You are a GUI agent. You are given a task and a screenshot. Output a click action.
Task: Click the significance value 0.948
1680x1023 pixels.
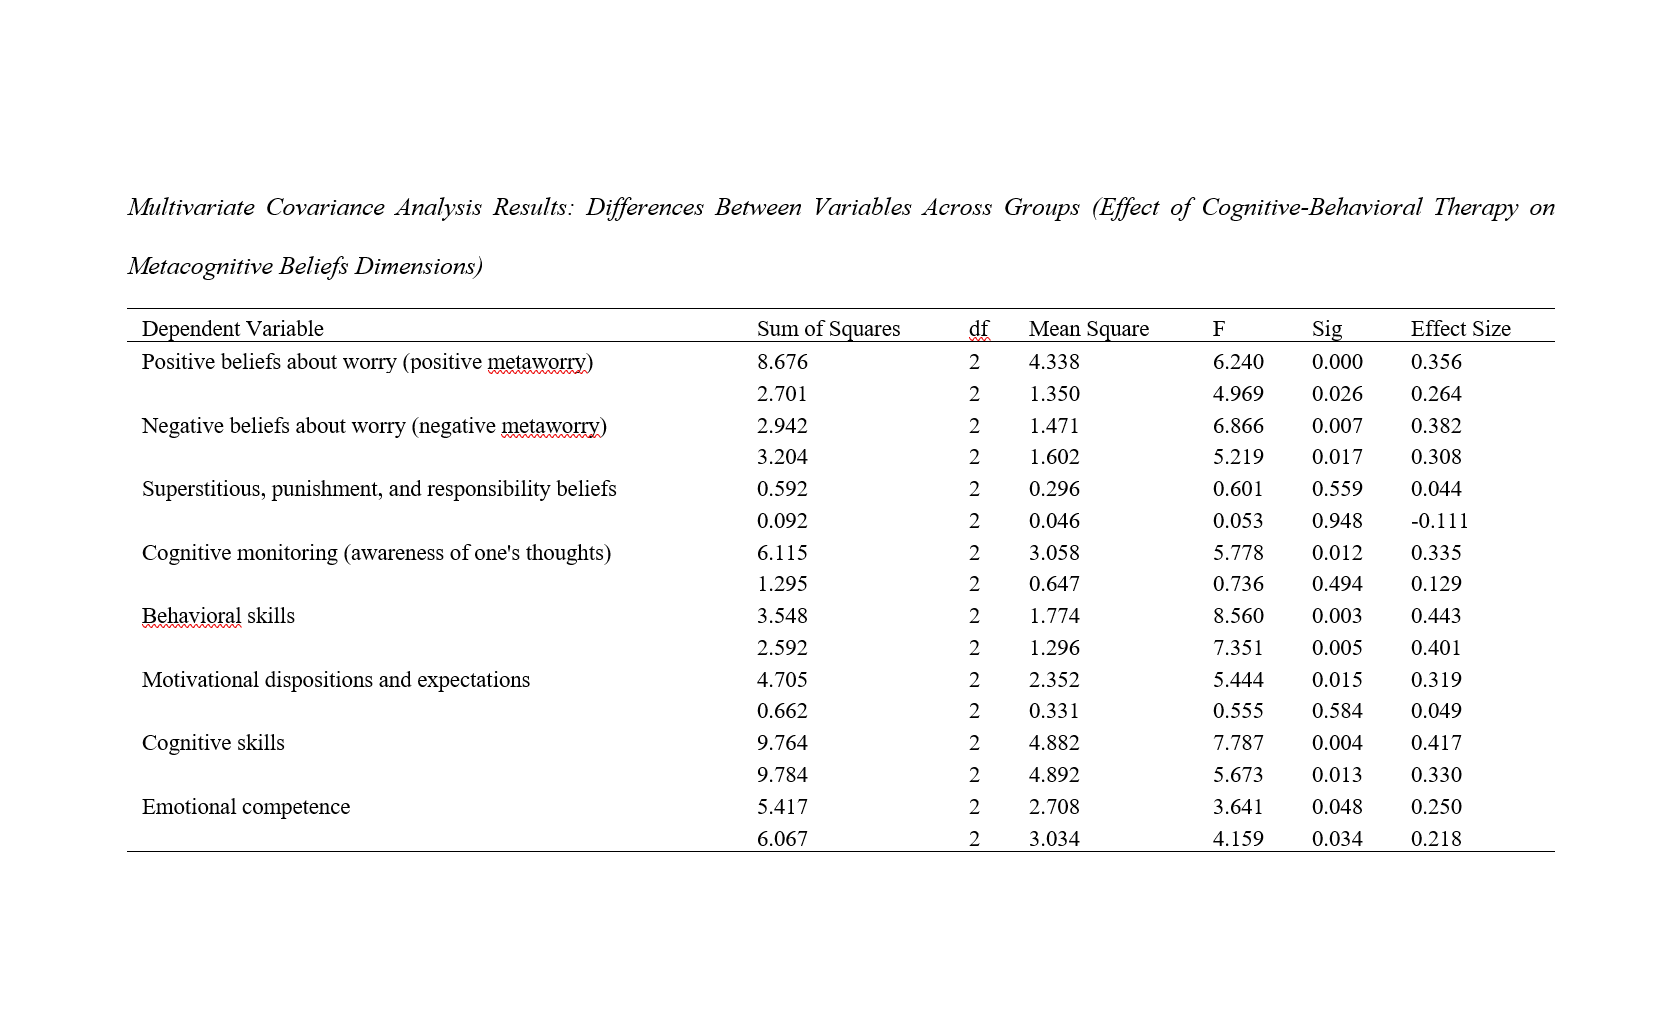1337,521
